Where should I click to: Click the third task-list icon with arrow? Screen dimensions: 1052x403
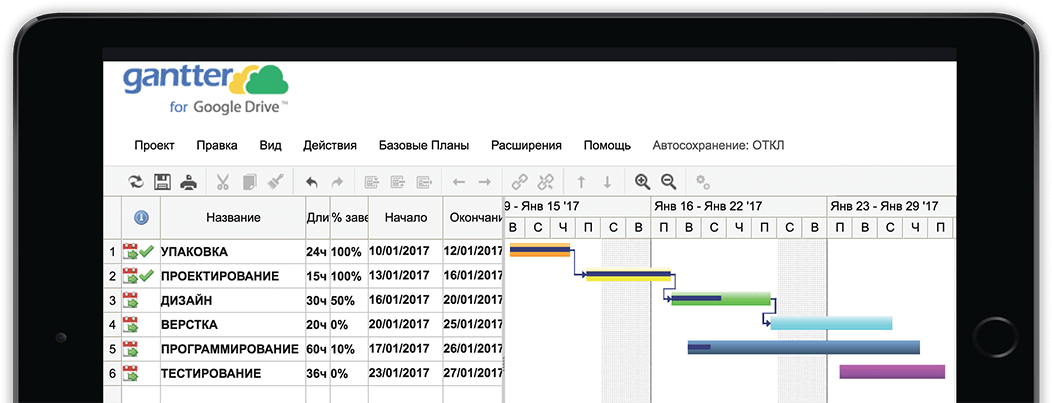[x=424, y=182]
